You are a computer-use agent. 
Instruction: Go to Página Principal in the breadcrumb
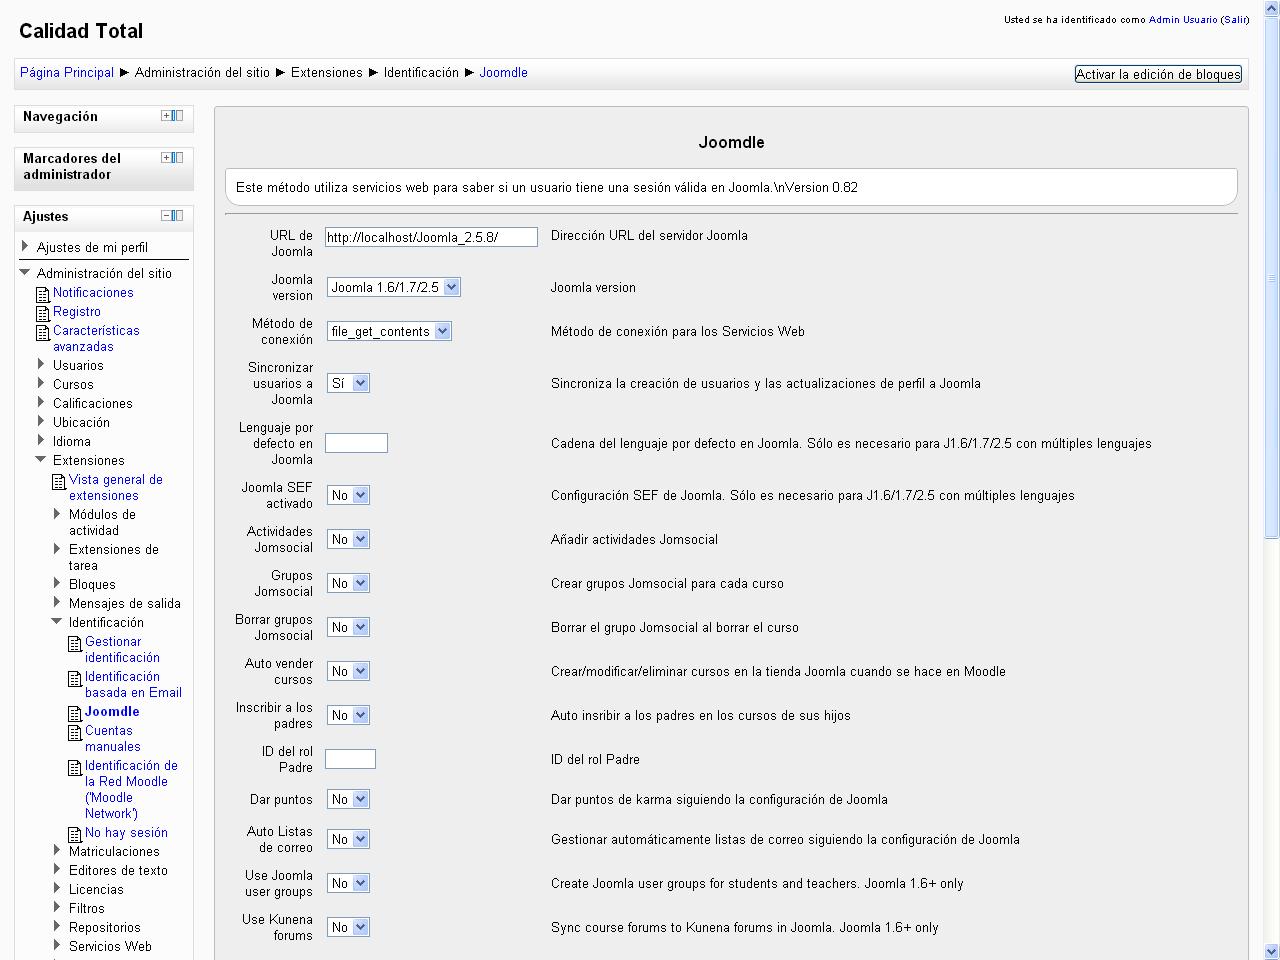coord(67,73)
